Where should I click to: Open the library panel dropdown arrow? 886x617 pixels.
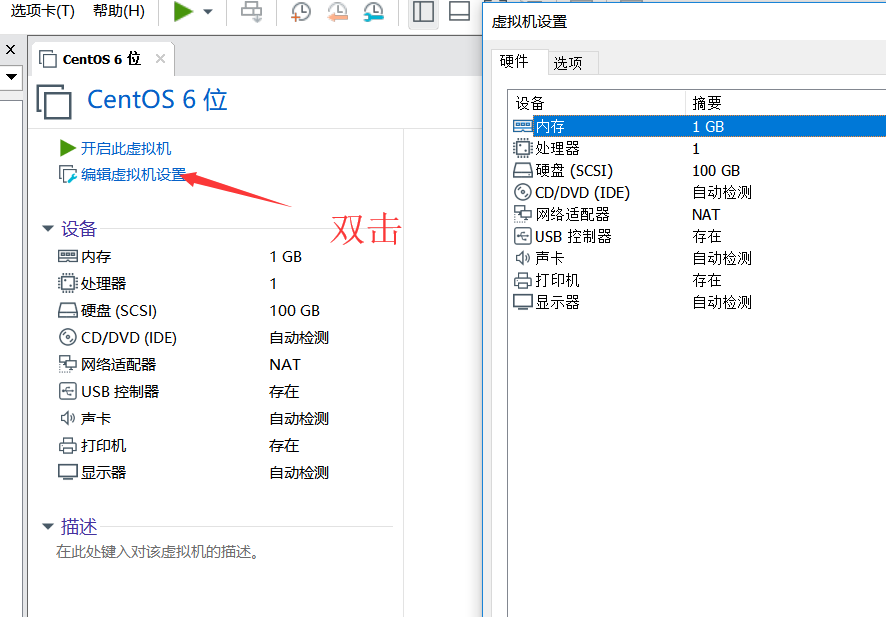(11, 76)
